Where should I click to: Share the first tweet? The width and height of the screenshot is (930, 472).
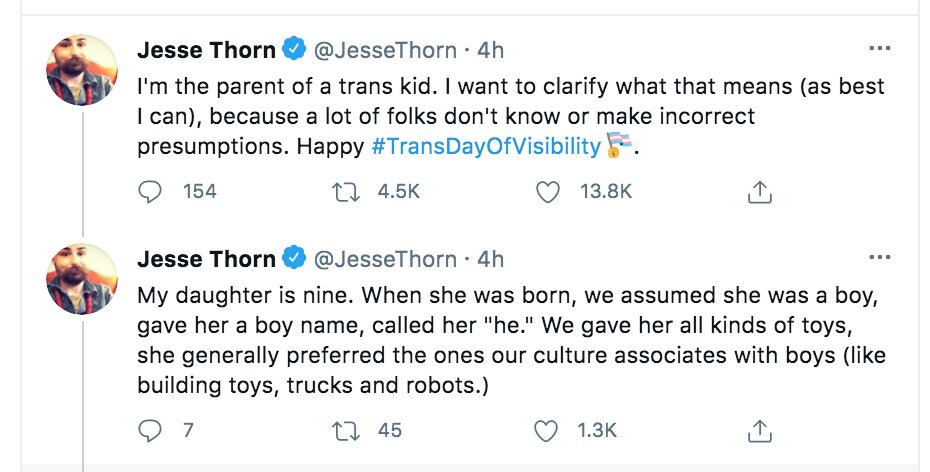[x=759, y=191]
